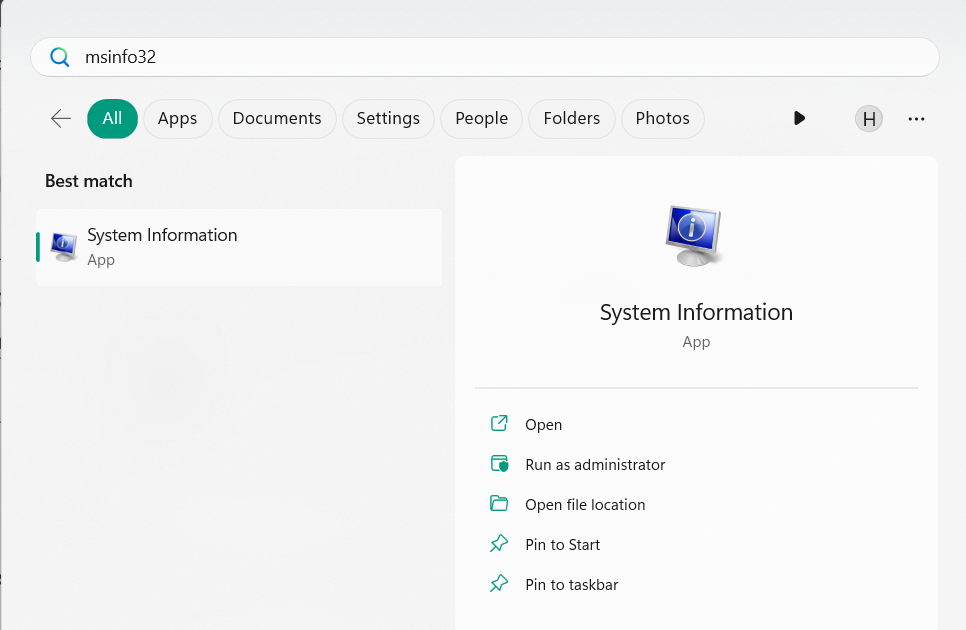966x630 pixels.
Task: Switch to the Documents filter tab
Action: [277, 118]
